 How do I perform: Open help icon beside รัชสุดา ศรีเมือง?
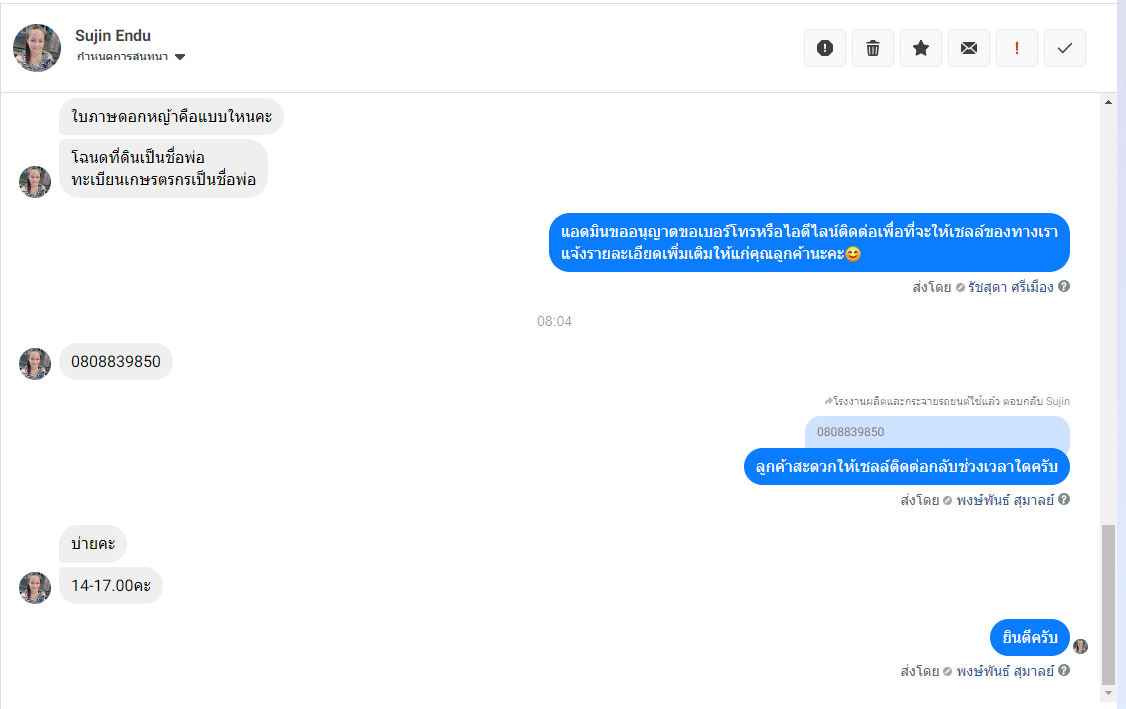coord(1064,286)
